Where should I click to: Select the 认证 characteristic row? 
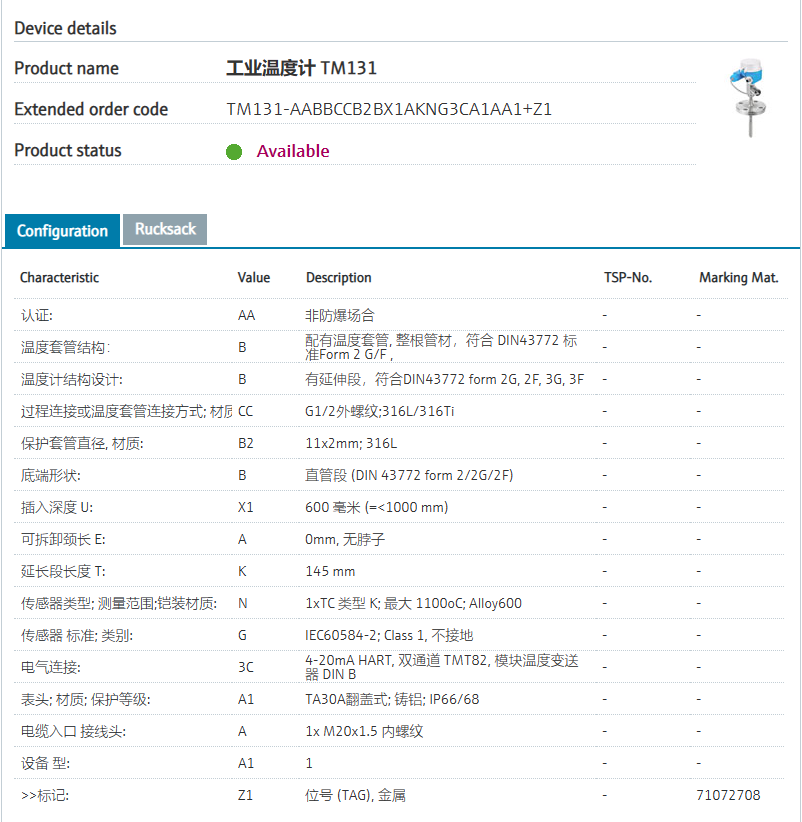pyautogui.click(x=38, y=315)
